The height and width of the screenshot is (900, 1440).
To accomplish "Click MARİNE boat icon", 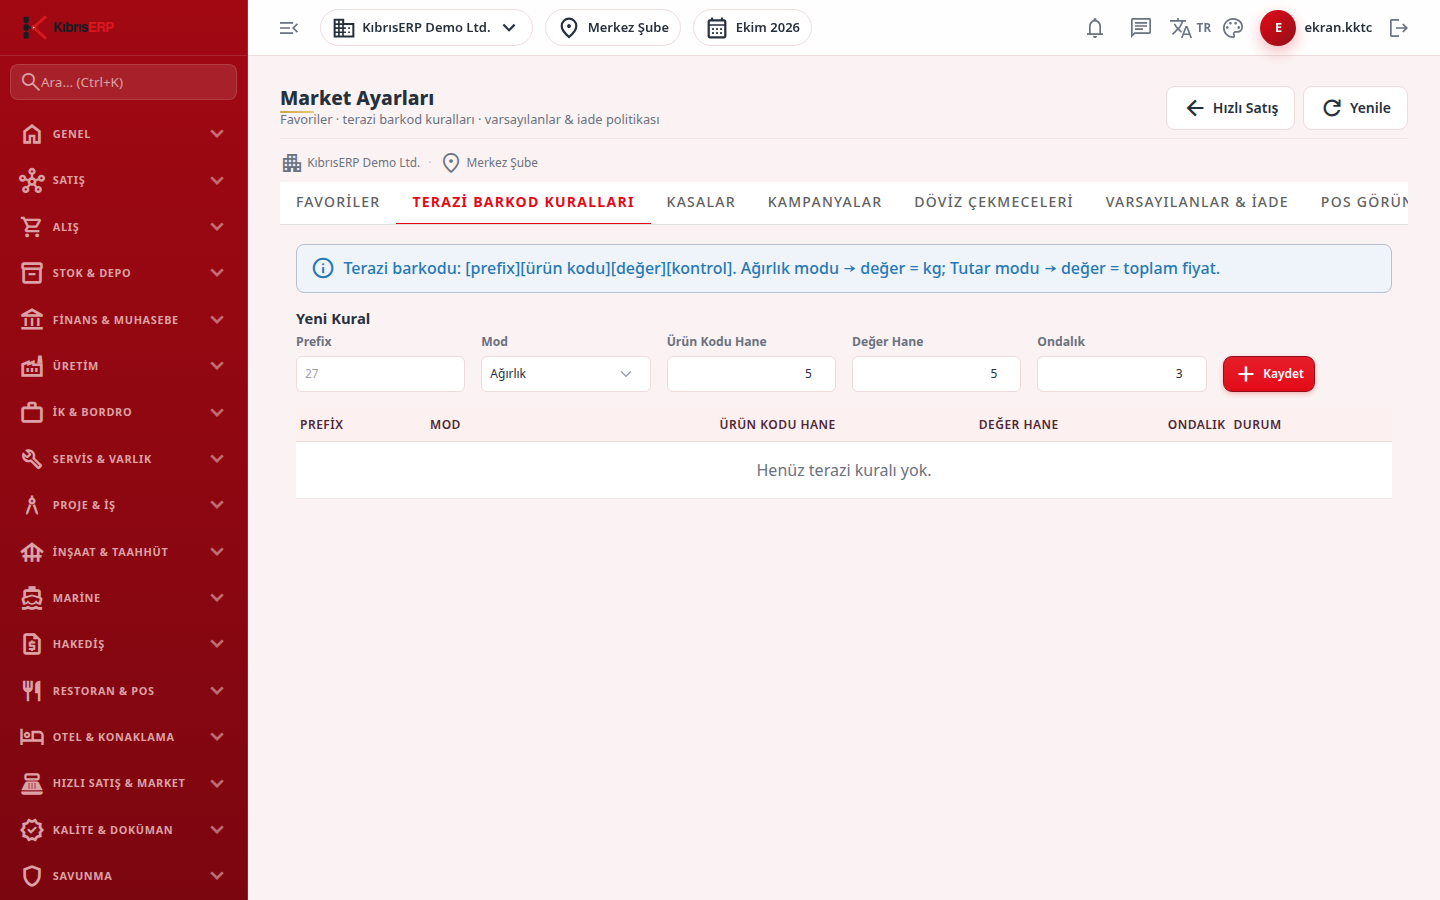I will [32, 598].
